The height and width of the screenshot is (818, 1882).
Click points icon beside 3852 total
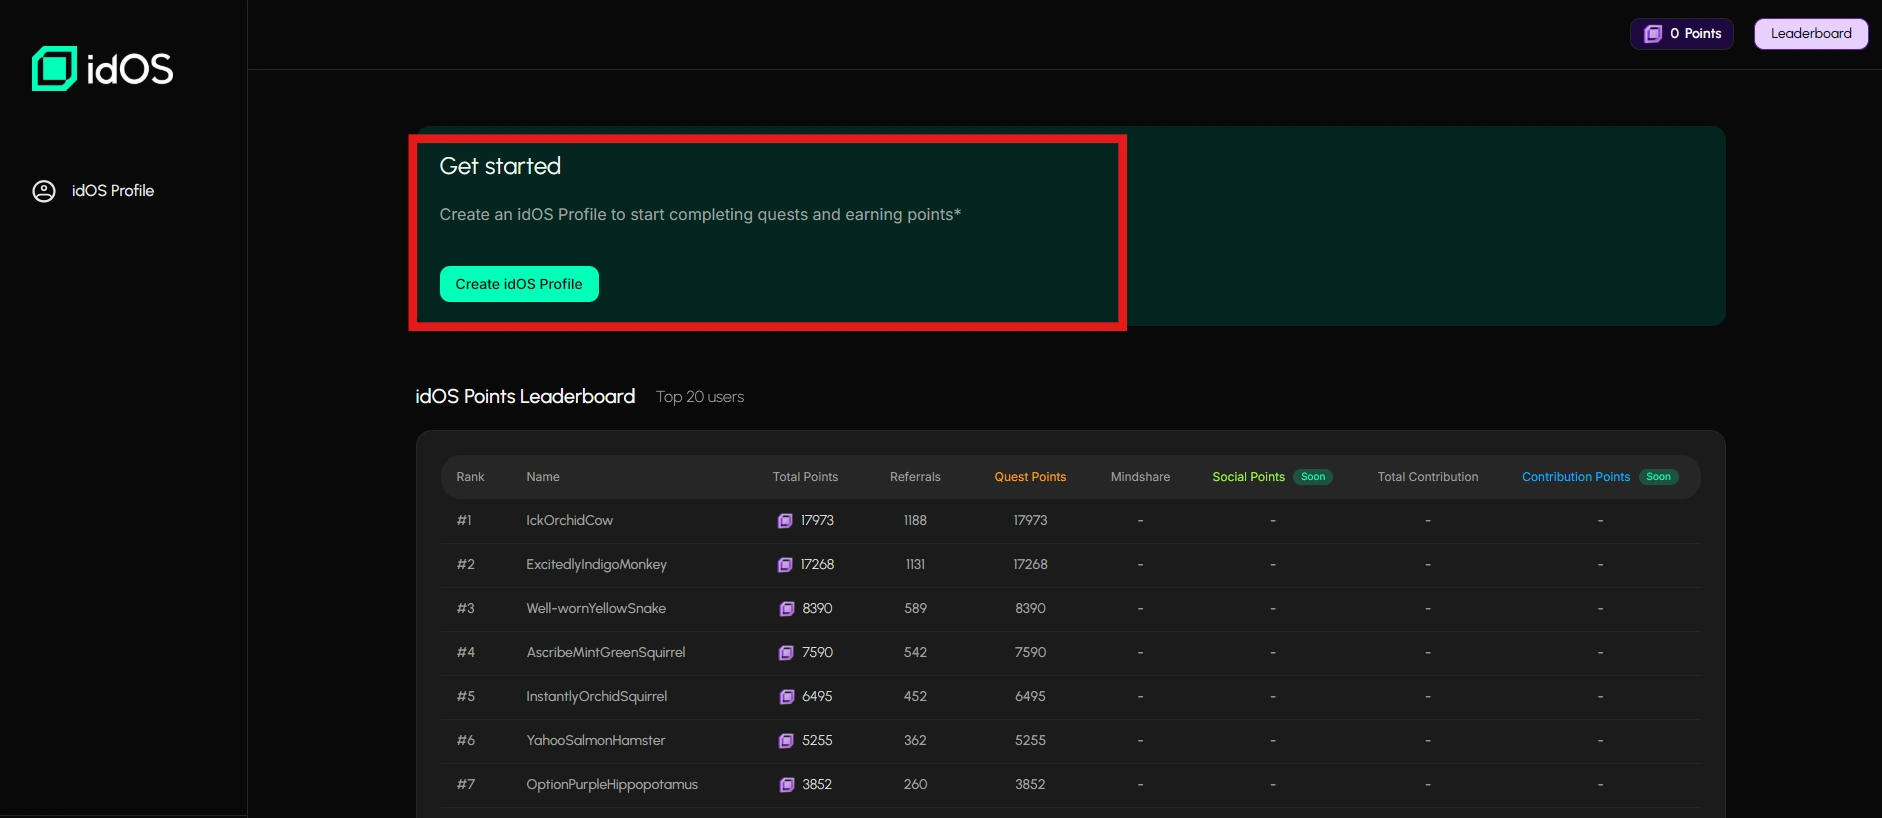[787, 785]
